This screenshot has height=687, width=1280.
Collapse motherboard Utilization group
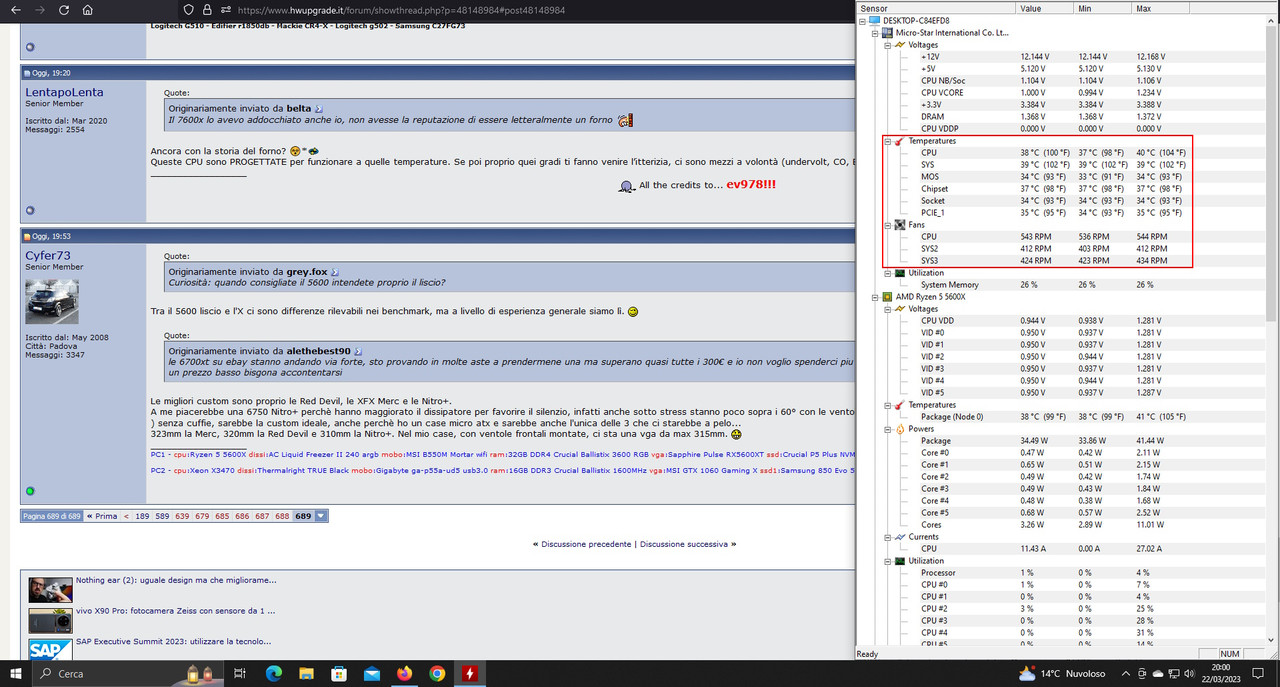point(887,273)
